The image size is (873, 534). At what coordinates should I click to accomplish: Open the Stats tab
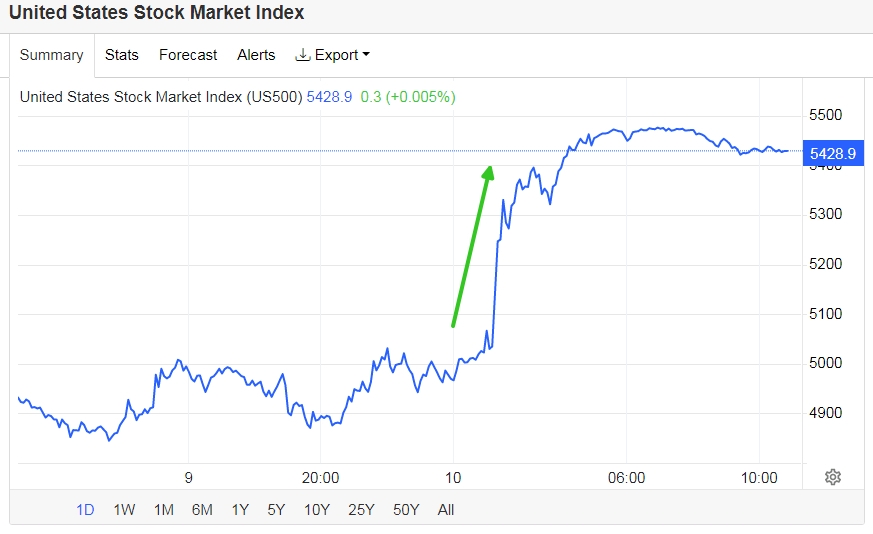pyautogui.click(x=122, y=55)
